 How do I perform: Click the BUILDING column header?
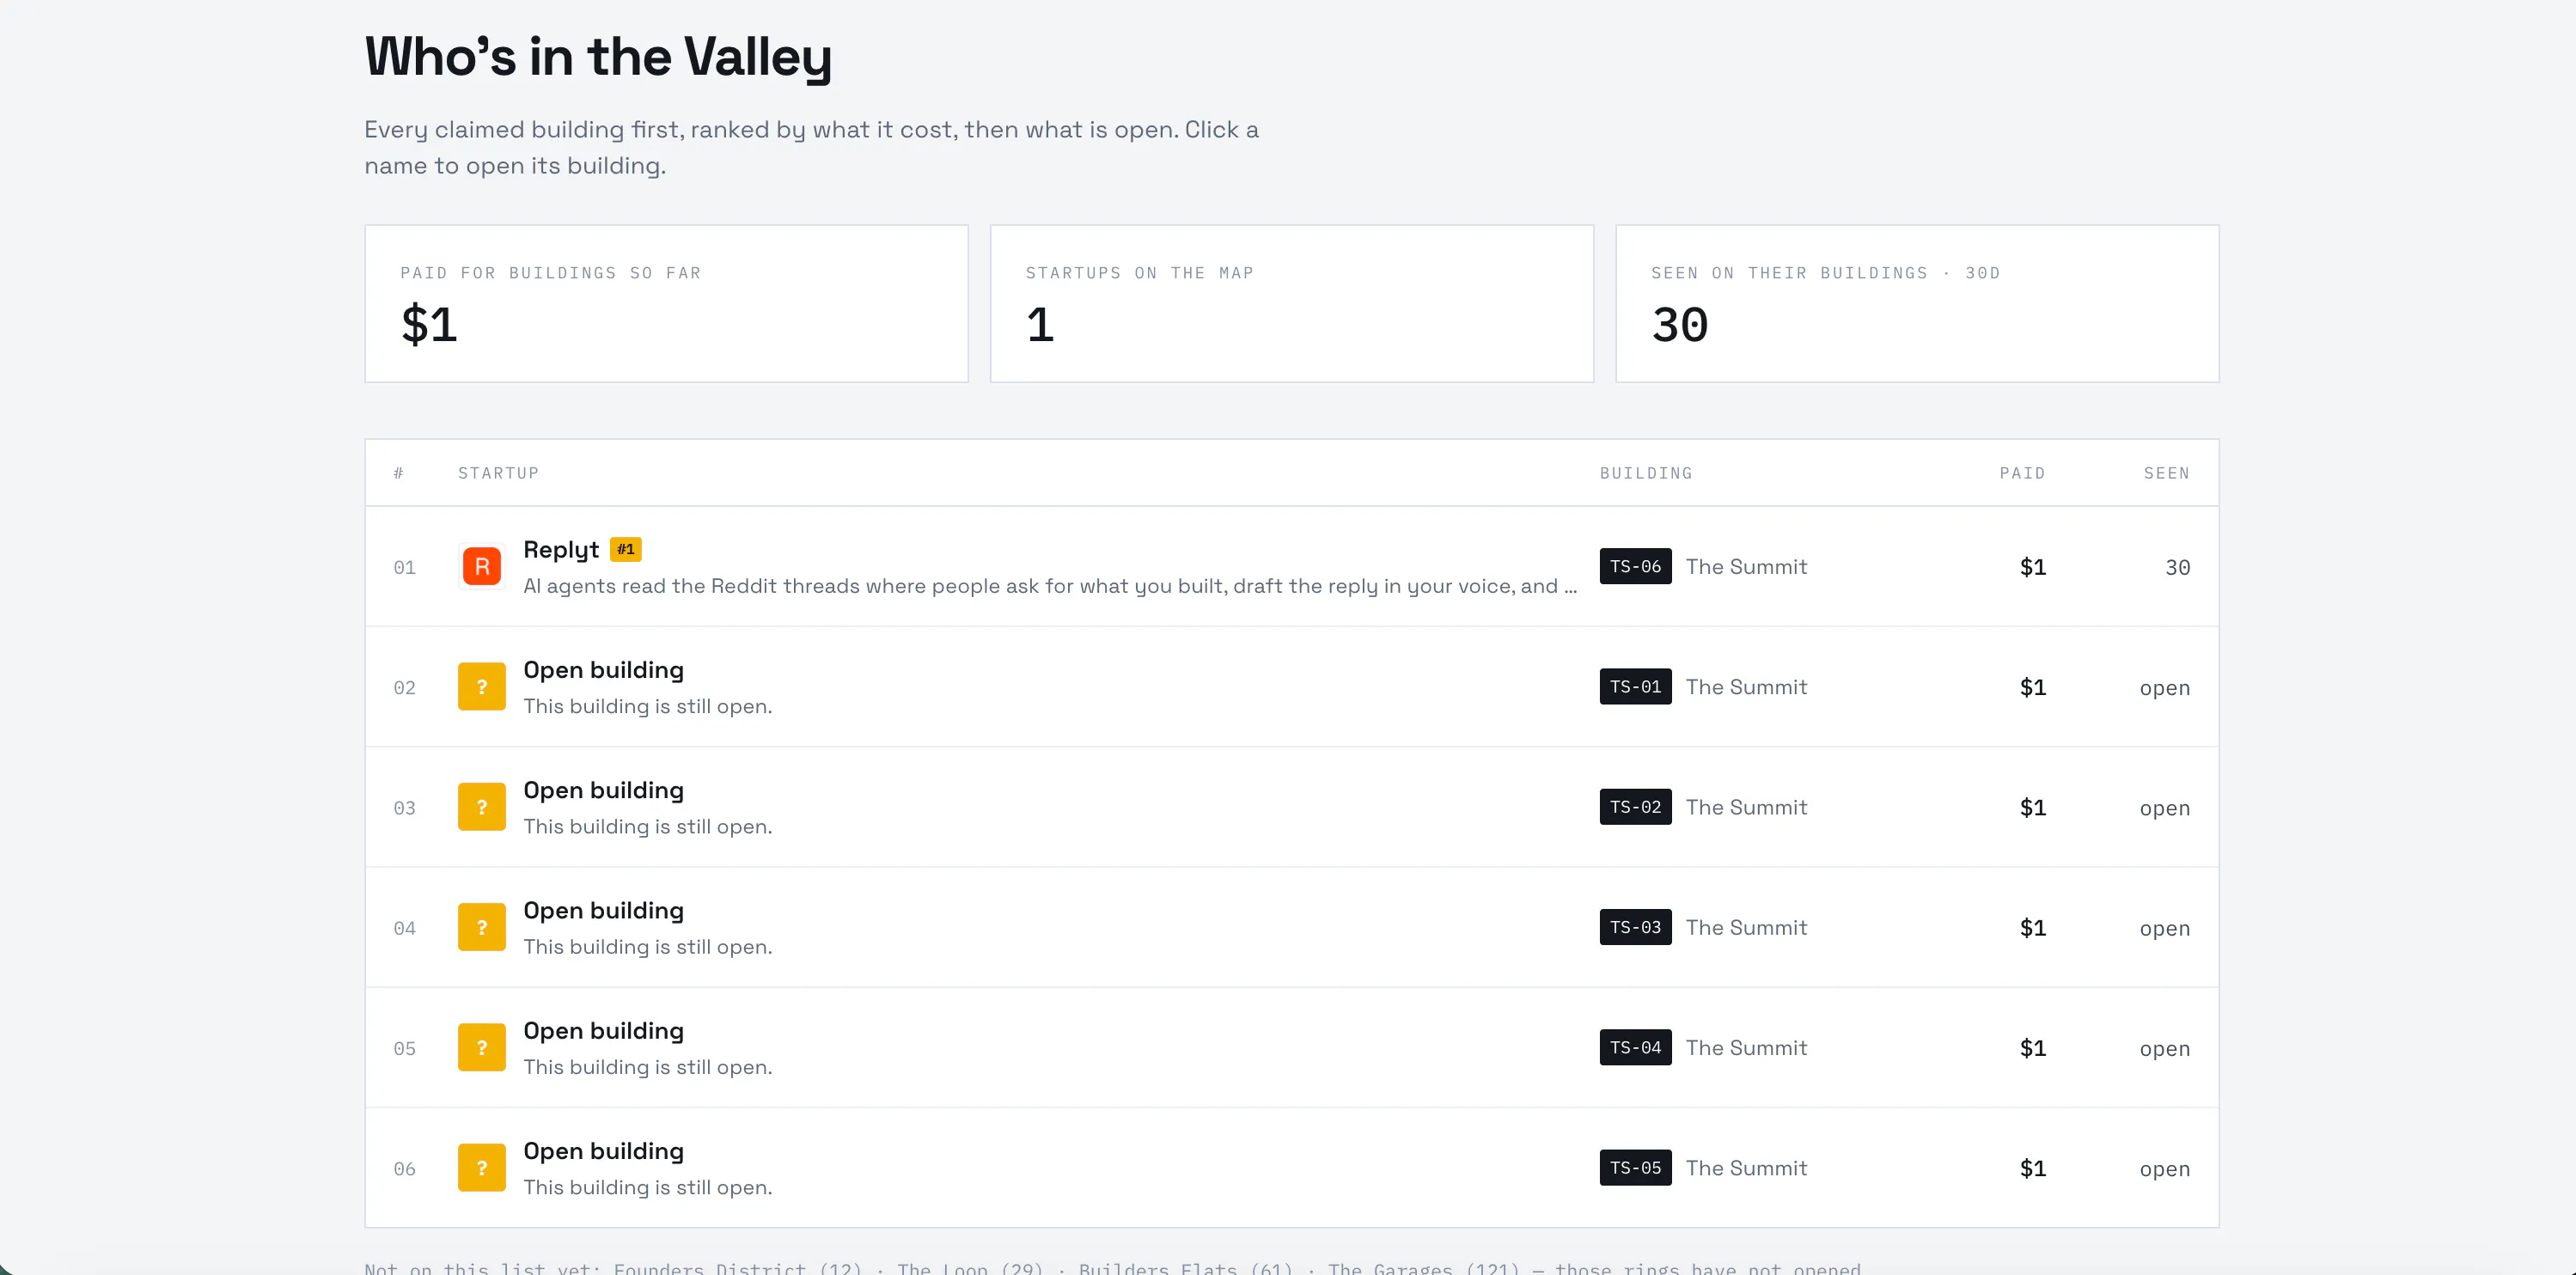click(x=1646, y=473)
